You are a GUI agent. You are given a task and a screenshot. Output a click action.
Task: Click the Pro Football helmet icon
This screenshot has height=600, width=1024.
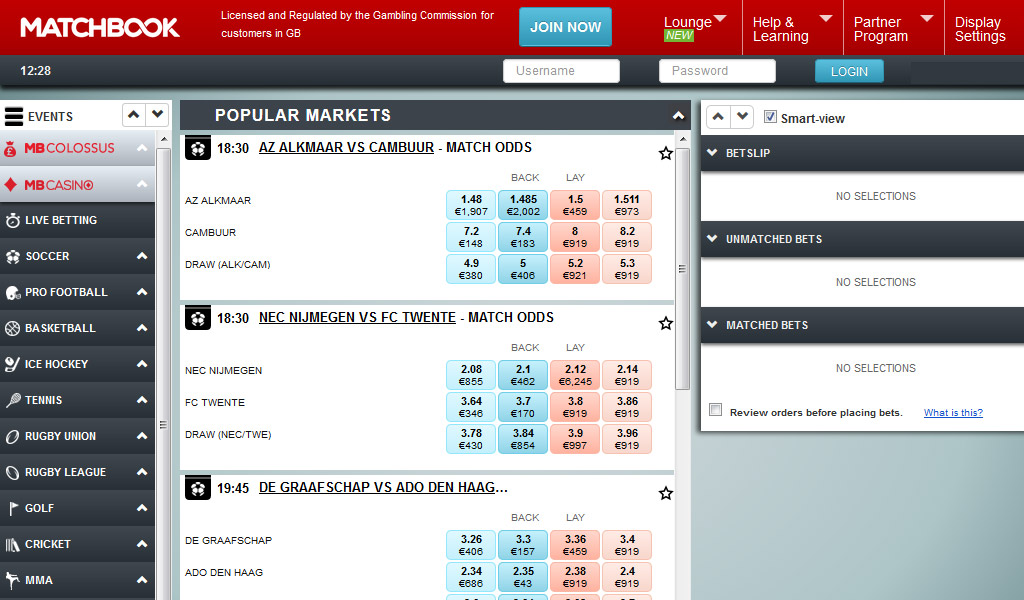pos(12,292)
